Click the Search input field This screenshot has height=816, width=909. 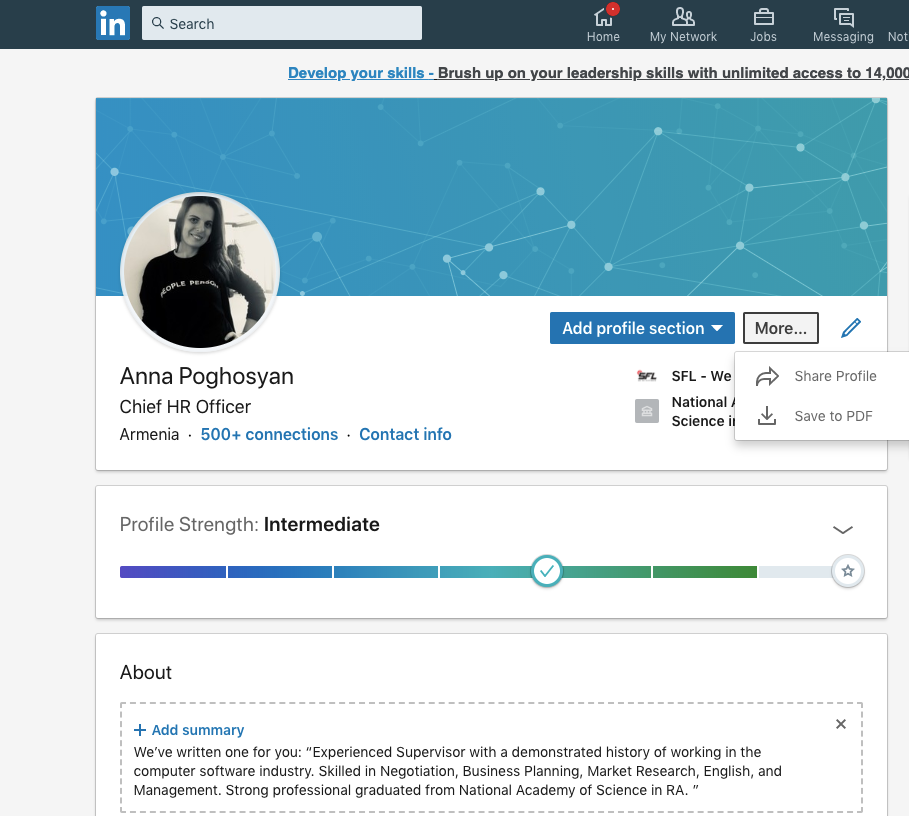pyautogui.click(x=282, y=23)
